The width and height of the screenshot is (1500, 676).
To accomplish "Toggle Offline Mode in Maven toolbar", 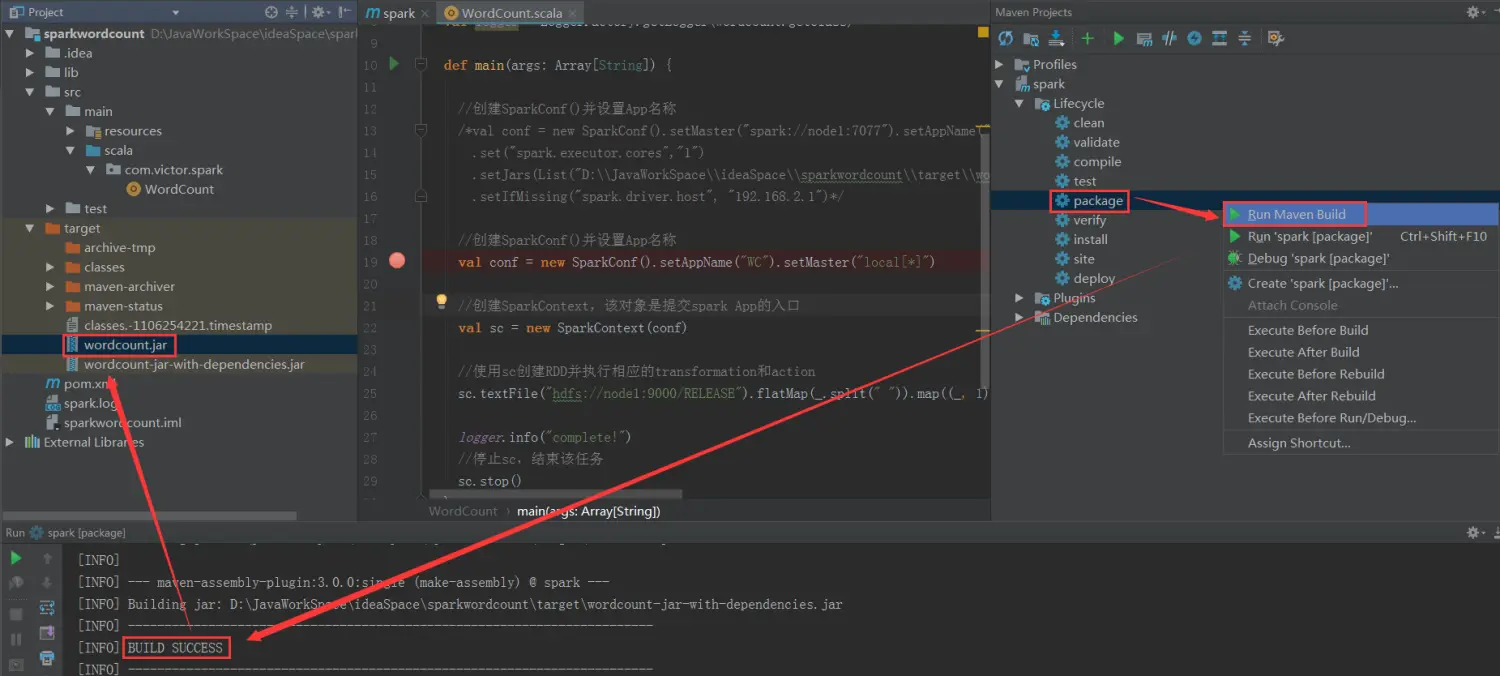I will pyautogui.click(x=1169, y=38).
